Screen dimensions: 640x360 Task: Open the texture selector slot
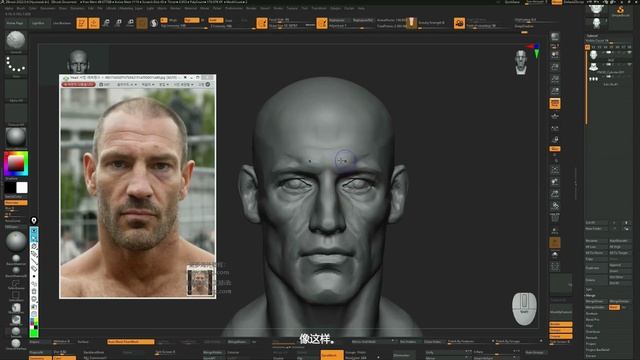pyautogui.click(x=16, y=113)
